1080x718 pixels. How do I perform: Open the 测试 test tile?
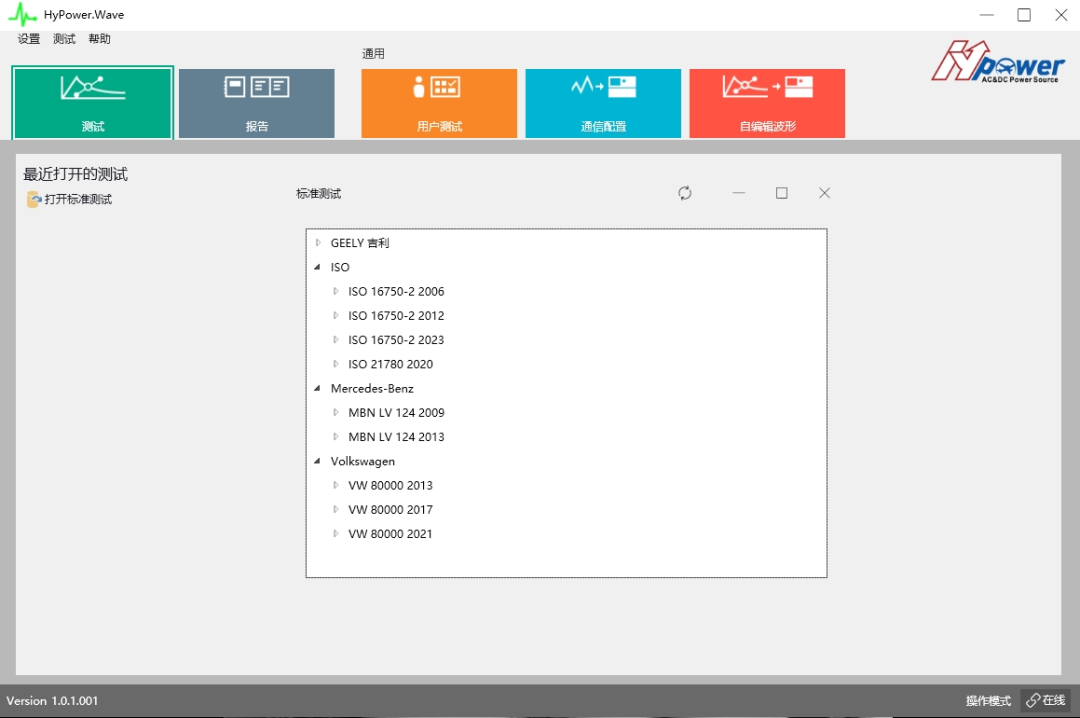92,103
